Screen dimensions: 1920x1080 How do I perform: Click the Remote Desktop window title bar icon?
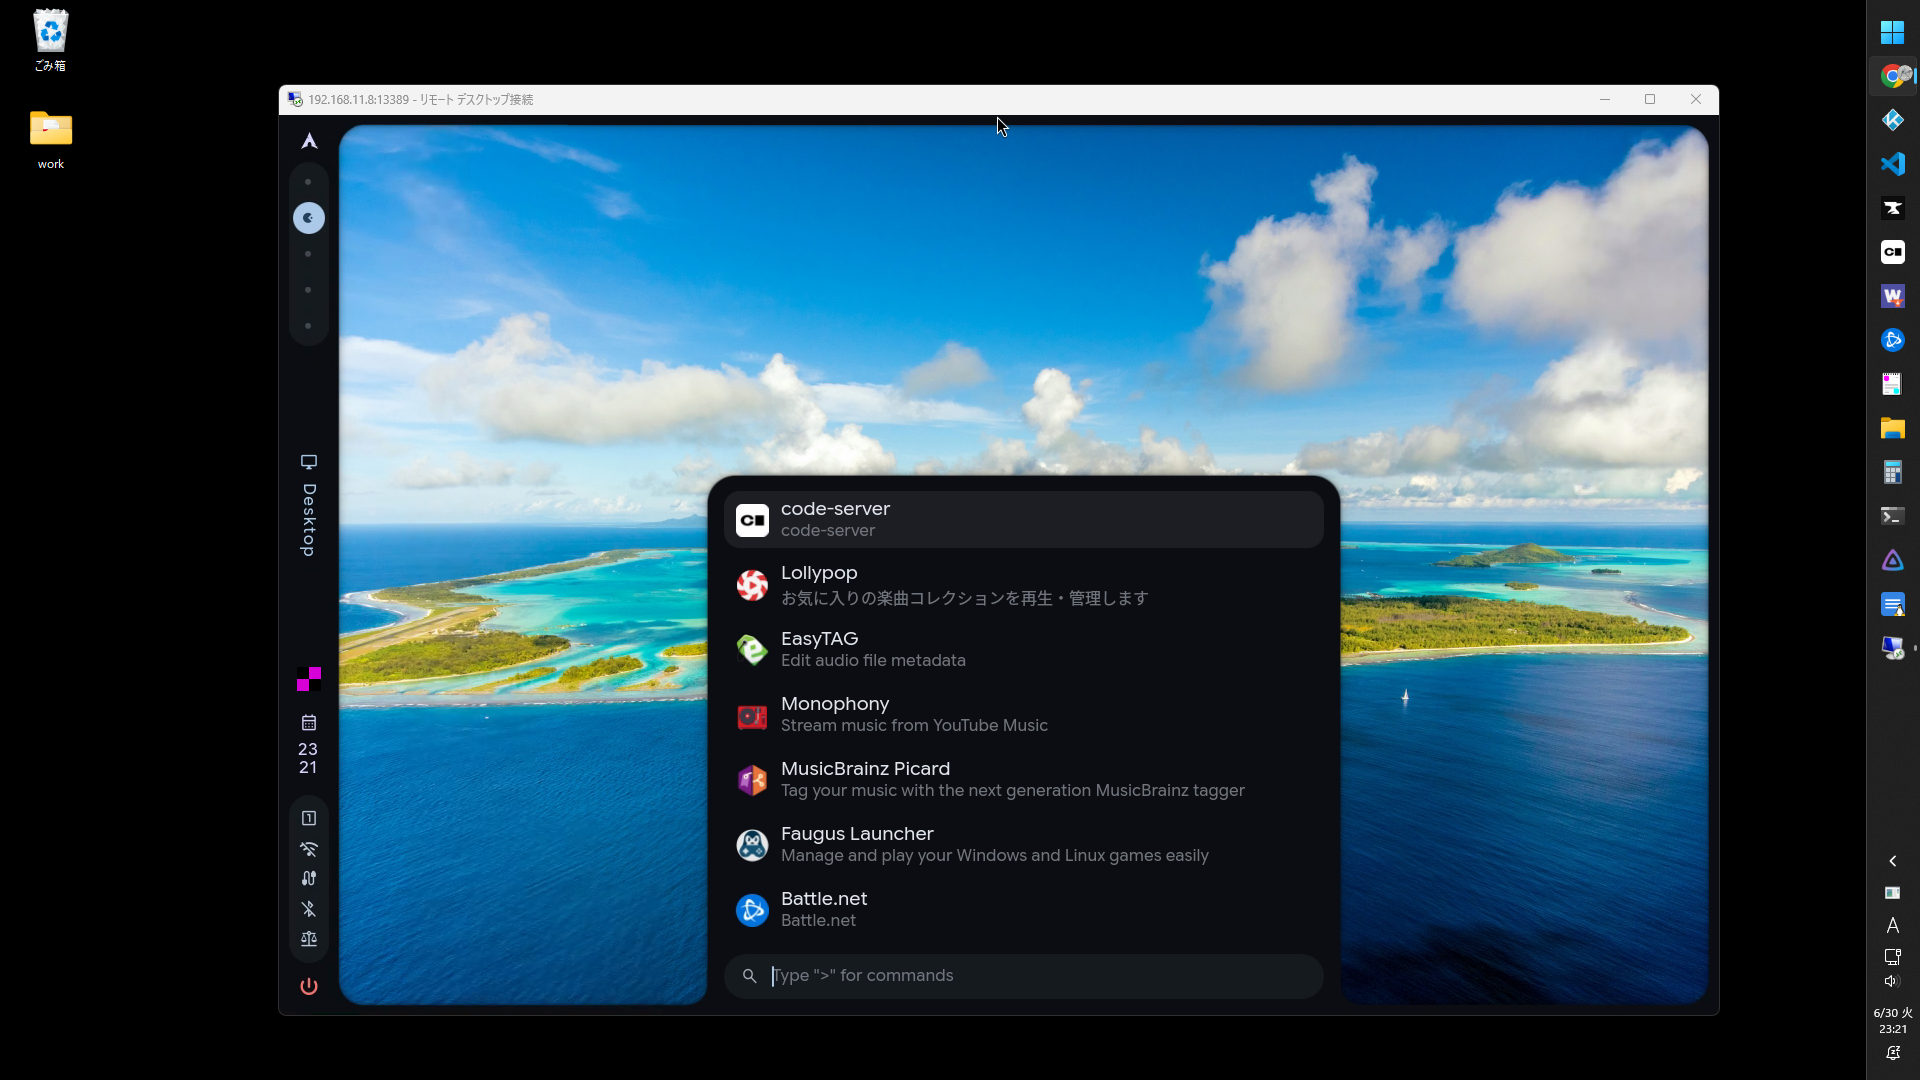click(x=295, y=99)
